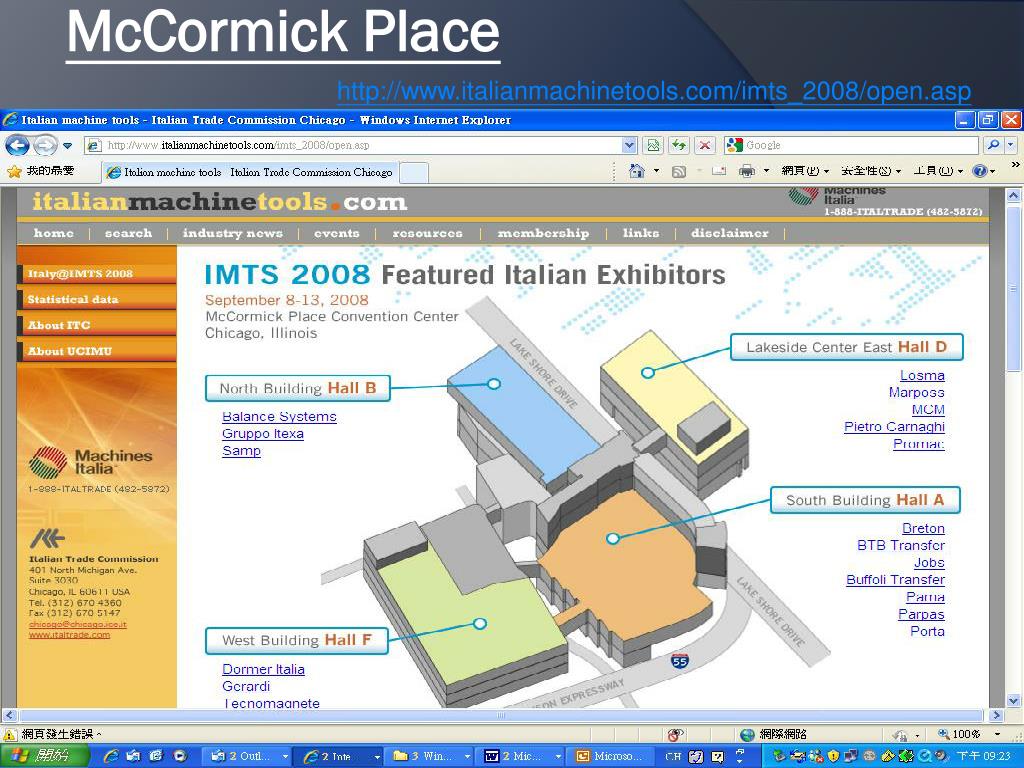1024x768 pixels.
Task: Expand the address bar history dropdown
Action: [630, 145]
